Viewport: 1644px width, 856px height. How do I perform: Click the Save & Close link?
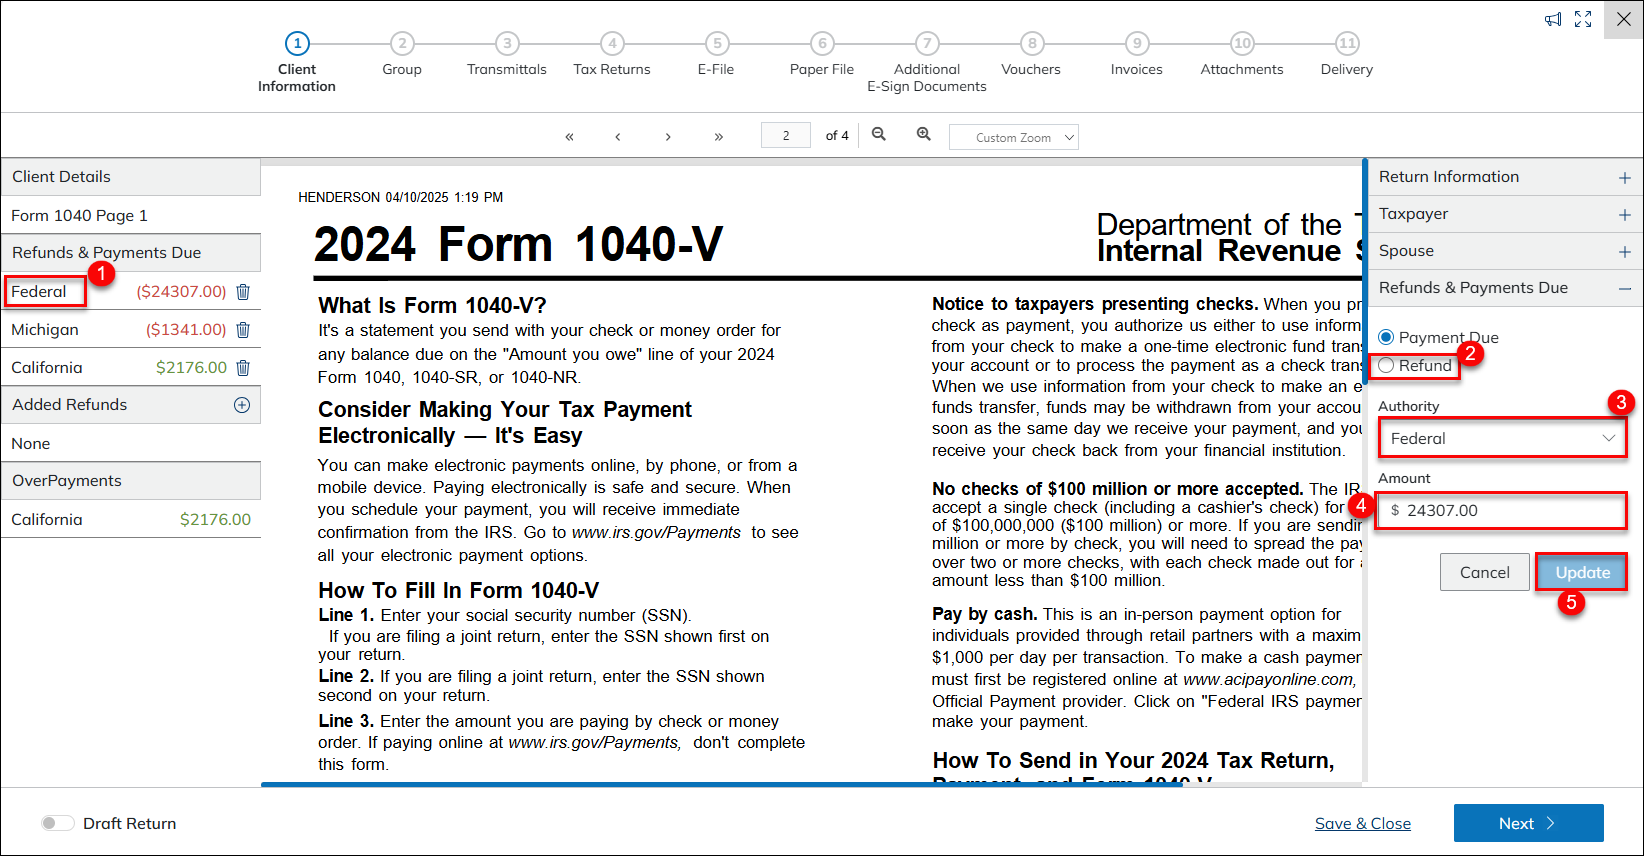click(x=1362, y=823)
